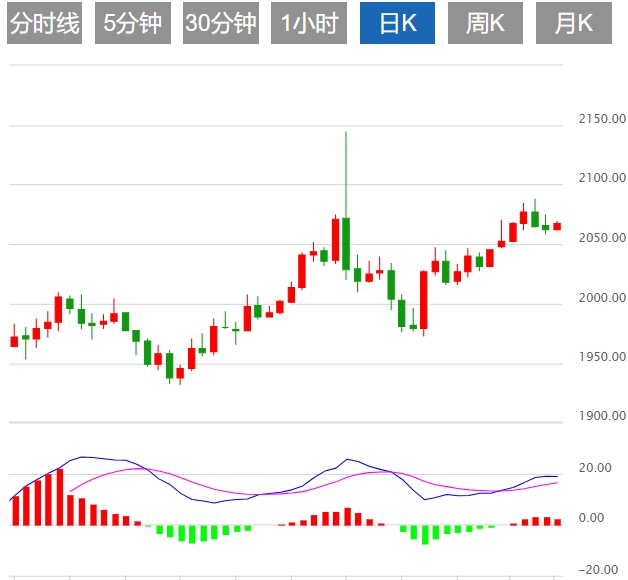
Task: Click the 20.00 MACD axis label
Action: pyautogui.click(x=598, y=468)
